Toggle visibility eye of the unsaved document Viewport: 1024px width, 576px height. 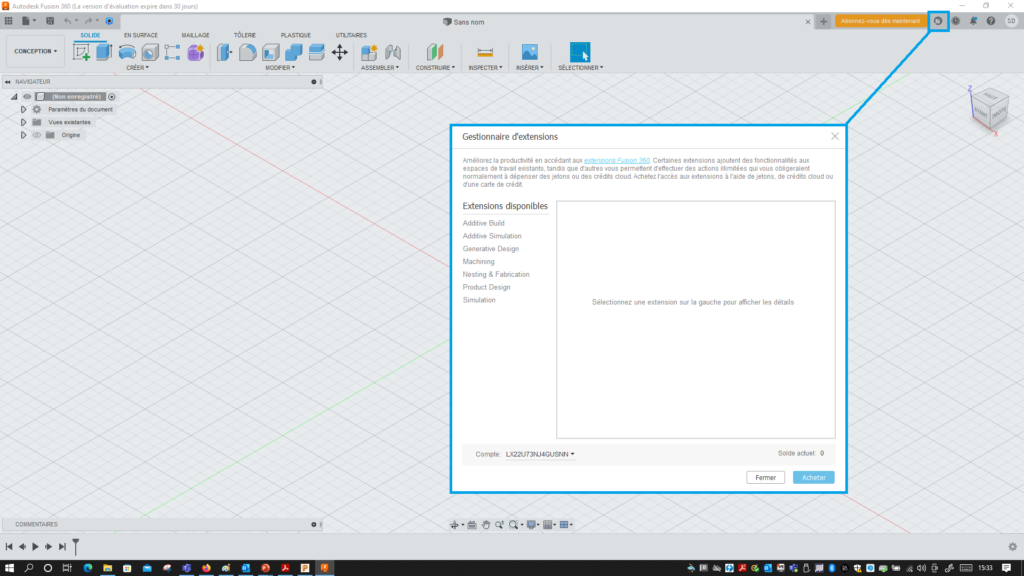[x=28, y=97]
